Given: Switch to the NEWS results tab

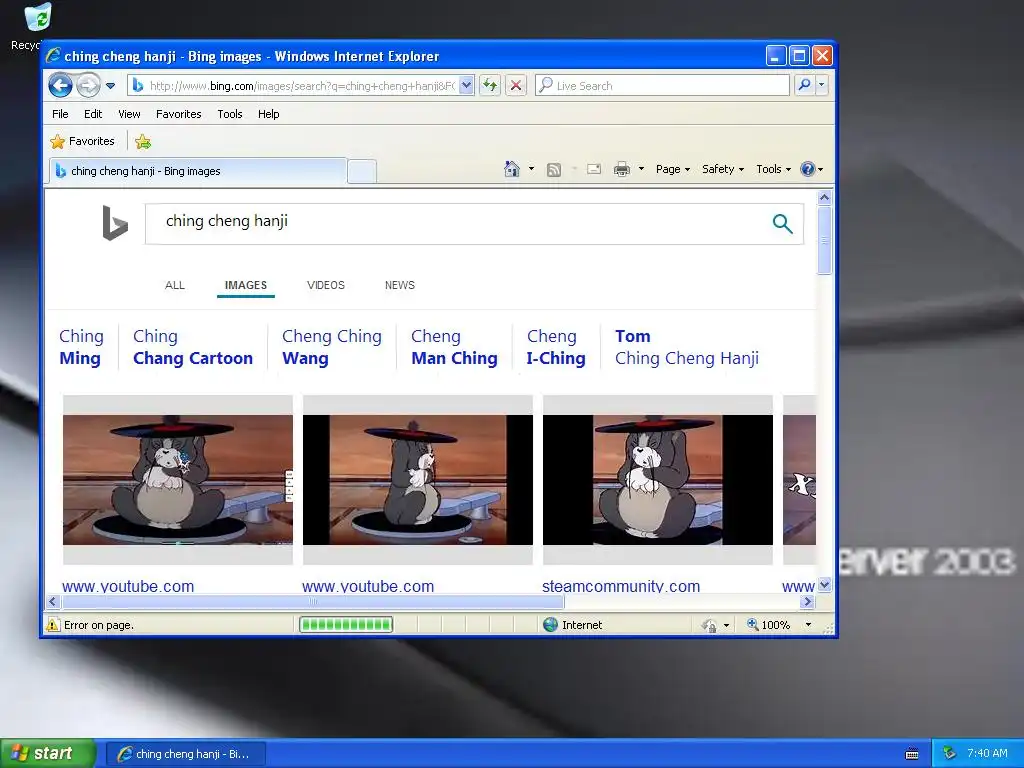Looking at the screenshot, I should click(400, 285).
